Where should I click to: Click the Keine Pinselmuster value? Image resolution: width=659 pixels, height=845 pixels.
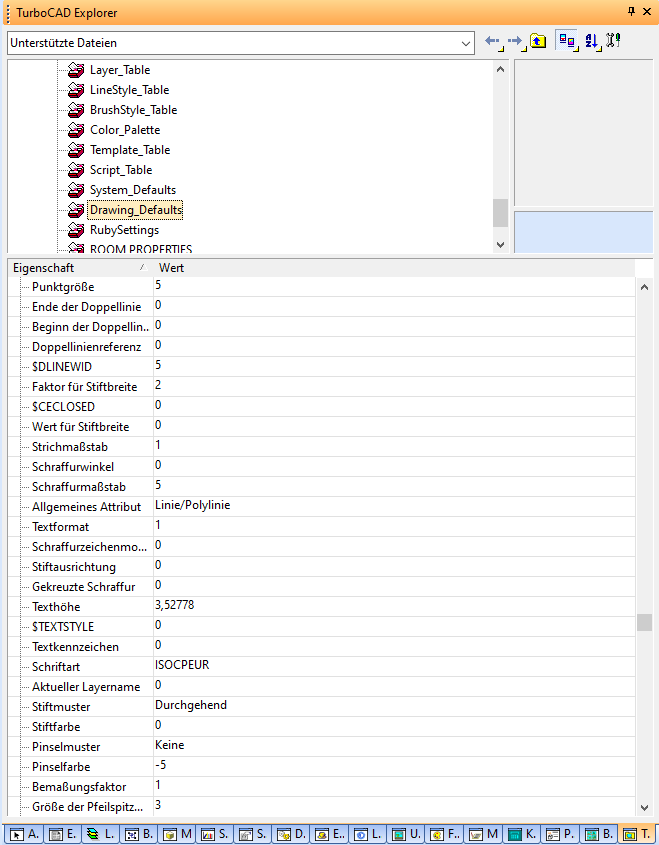coord(170,745)
